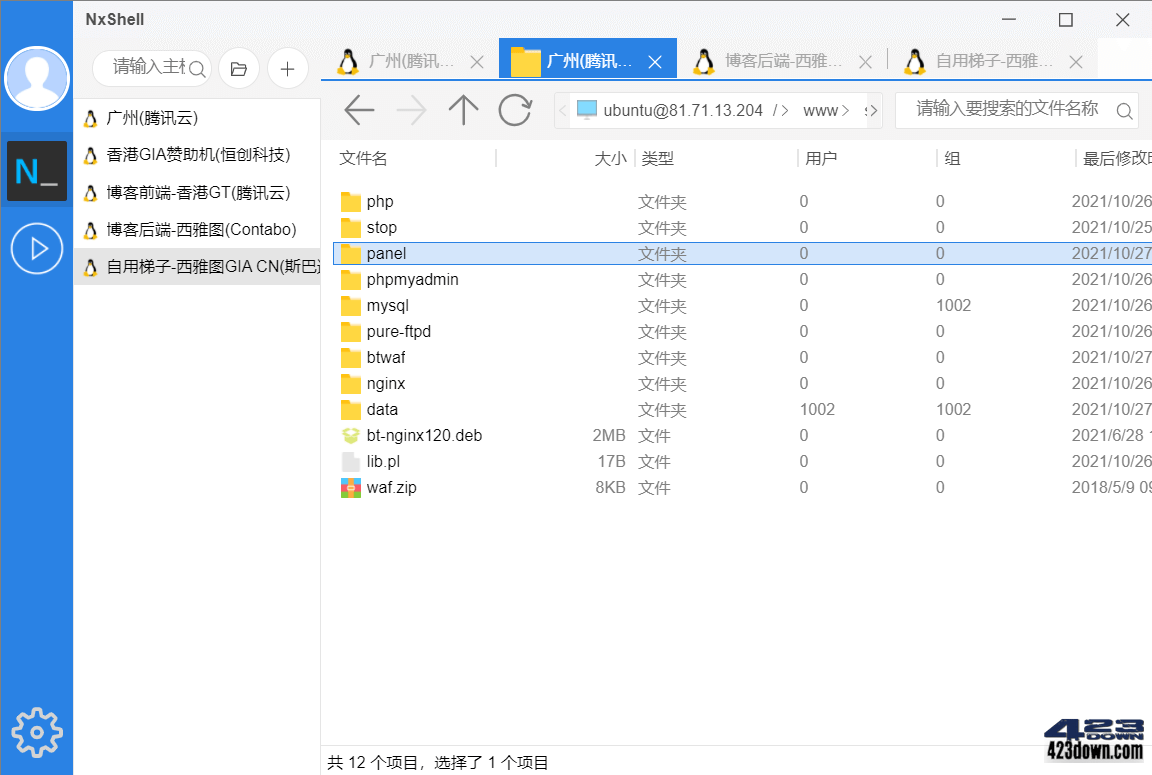The height and width of the screenshot is (775, 1152).
Task: Add a new host with the plus icon
Action: [x=288, y=68]
